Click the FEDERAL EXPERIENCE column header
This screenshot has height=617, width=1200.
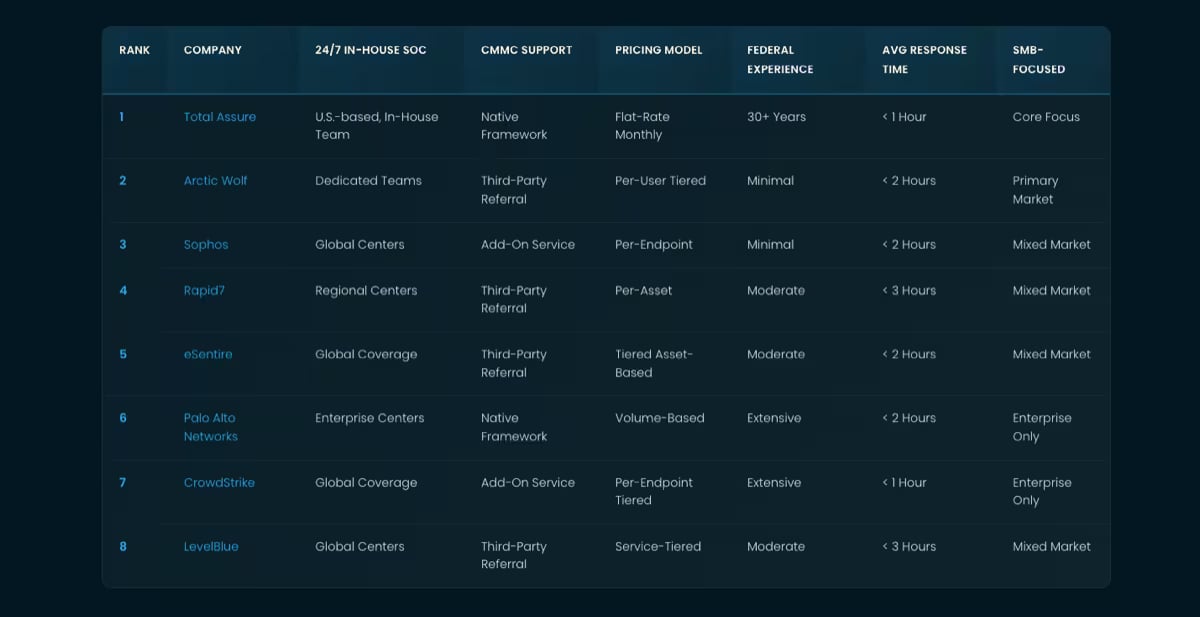pos(780,60)
